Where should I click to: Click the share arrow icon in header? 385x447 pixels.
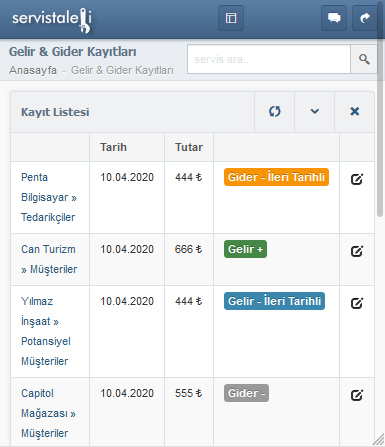365,18
